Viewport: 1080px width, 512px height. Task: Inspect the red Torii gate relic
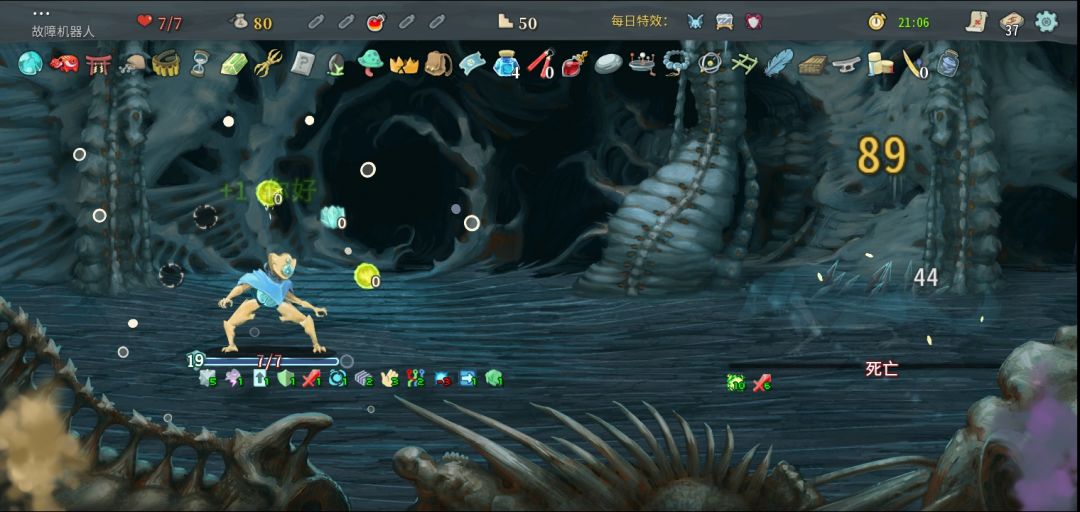tap(98, 64)
